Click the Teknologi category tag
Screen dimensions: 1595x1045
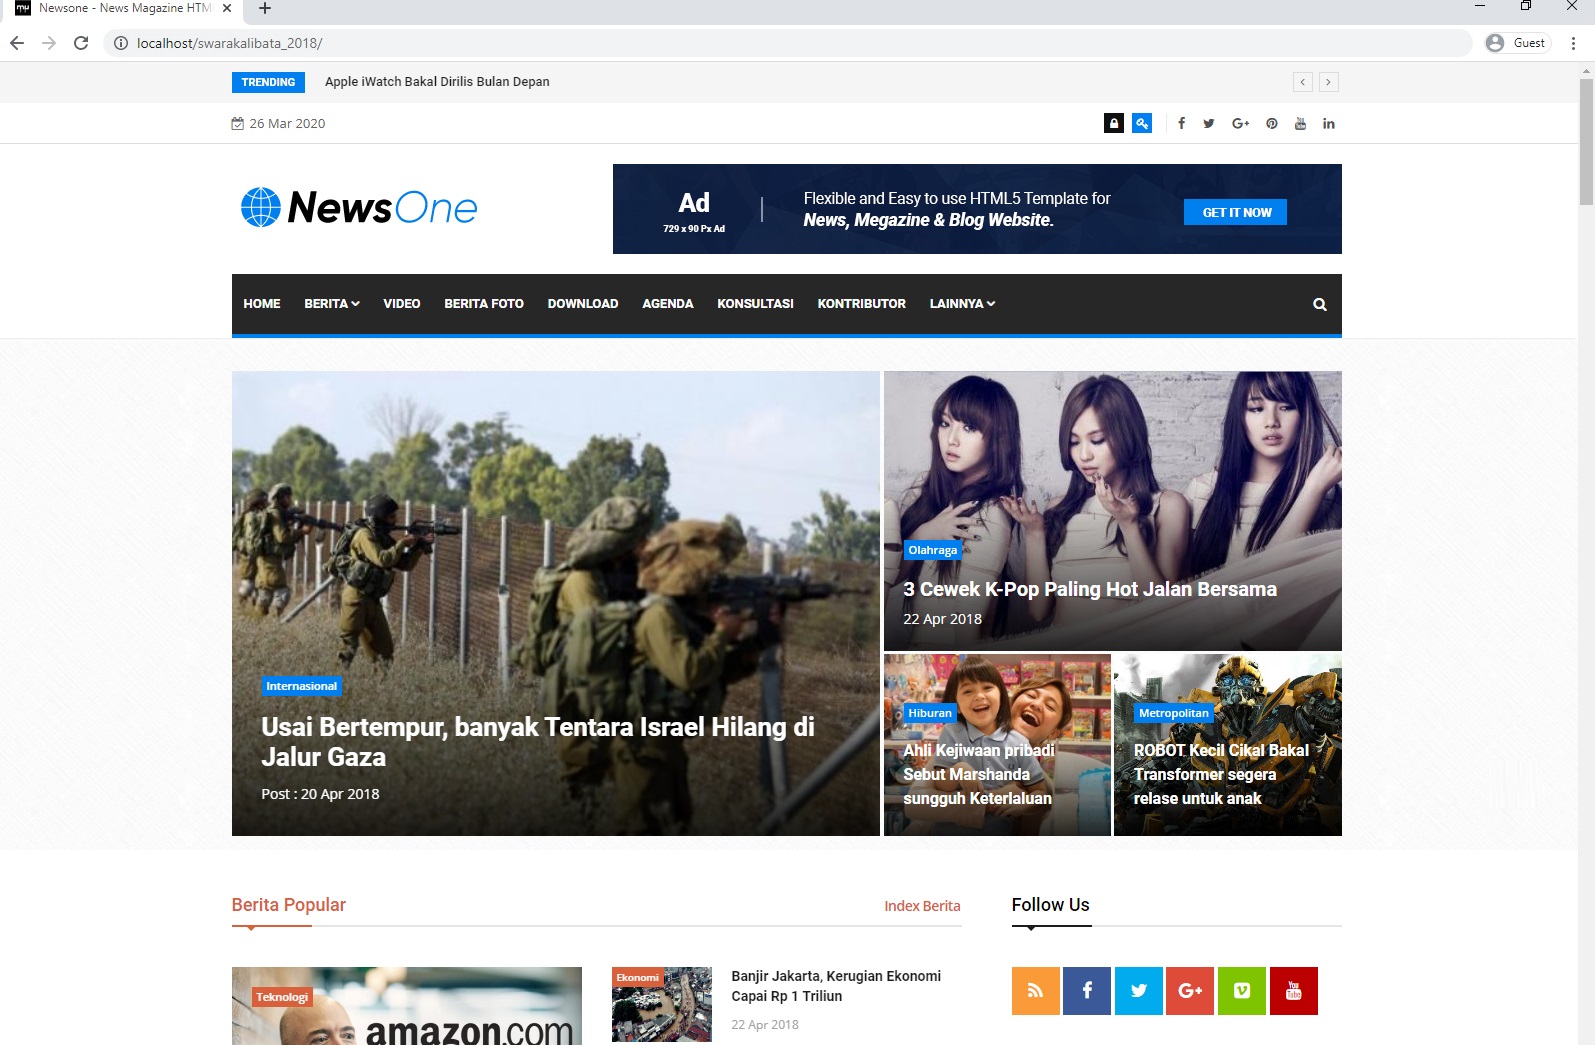[x=282, y=997]
